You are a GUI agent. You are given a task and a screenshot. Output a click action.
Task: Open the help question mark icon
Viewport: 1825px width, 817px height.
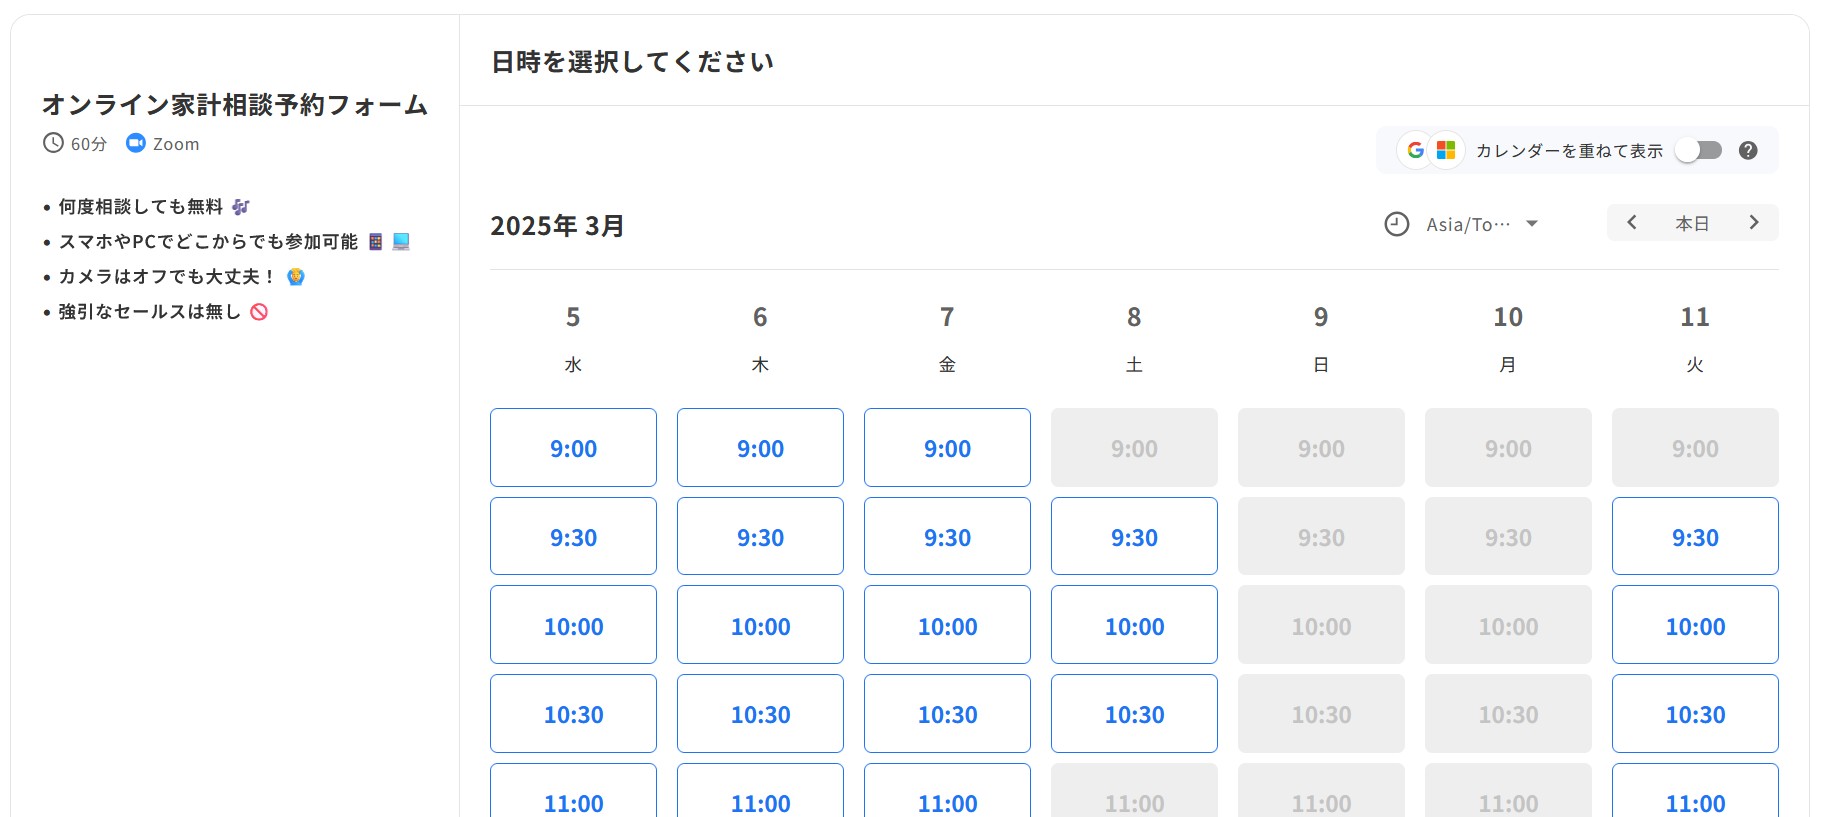(x=1748, y=150)
